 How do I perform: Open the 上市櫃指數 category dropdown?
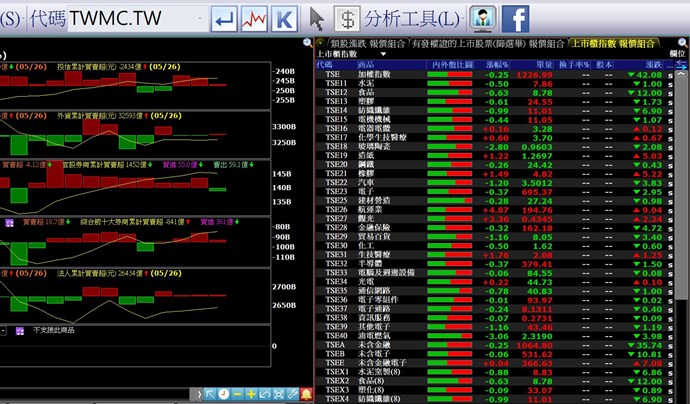383,54
